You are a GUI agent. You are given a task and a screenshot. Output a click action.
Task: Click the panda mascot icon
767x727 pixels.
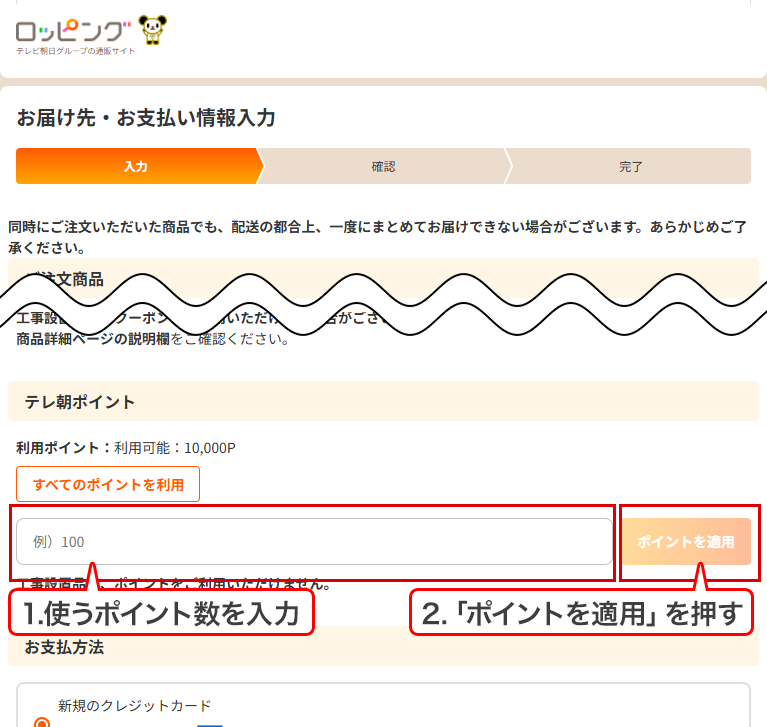(153, 30)
